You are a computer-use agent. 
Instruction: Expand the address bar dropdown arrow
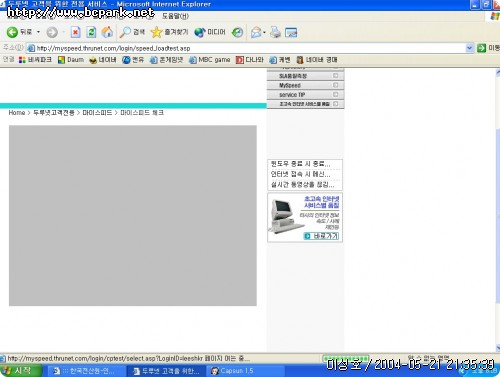[x=469, y=48]
